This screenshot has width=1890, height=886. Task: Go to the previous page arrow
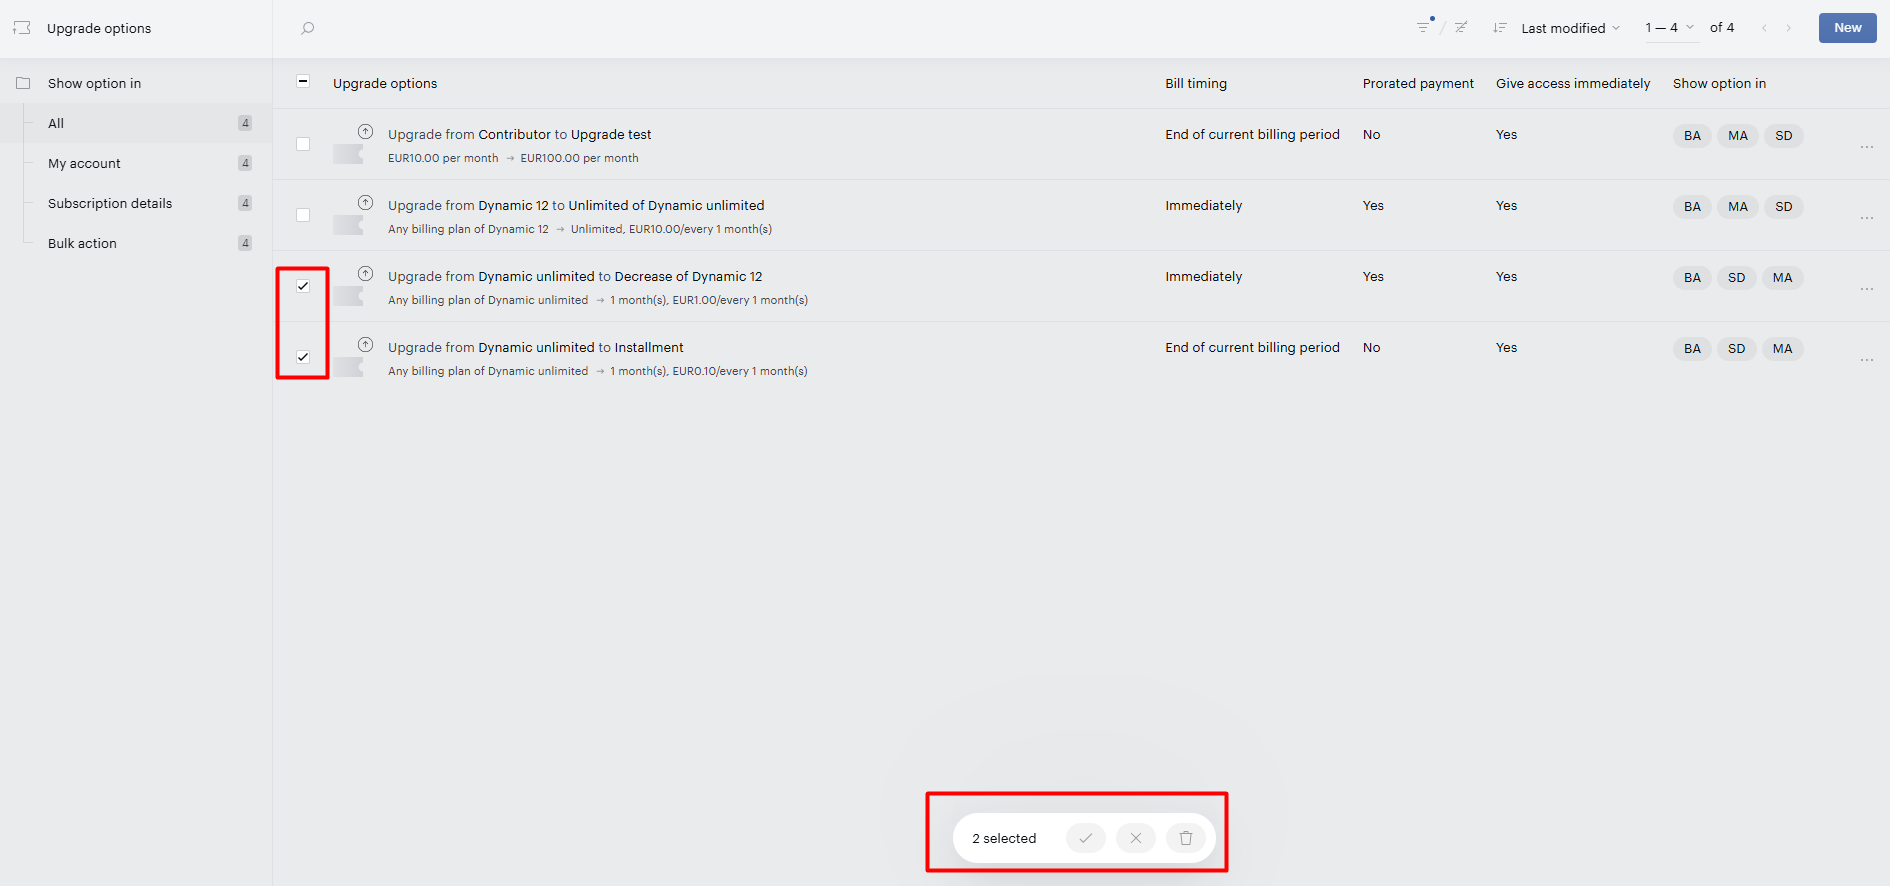tap(1764, 28)
